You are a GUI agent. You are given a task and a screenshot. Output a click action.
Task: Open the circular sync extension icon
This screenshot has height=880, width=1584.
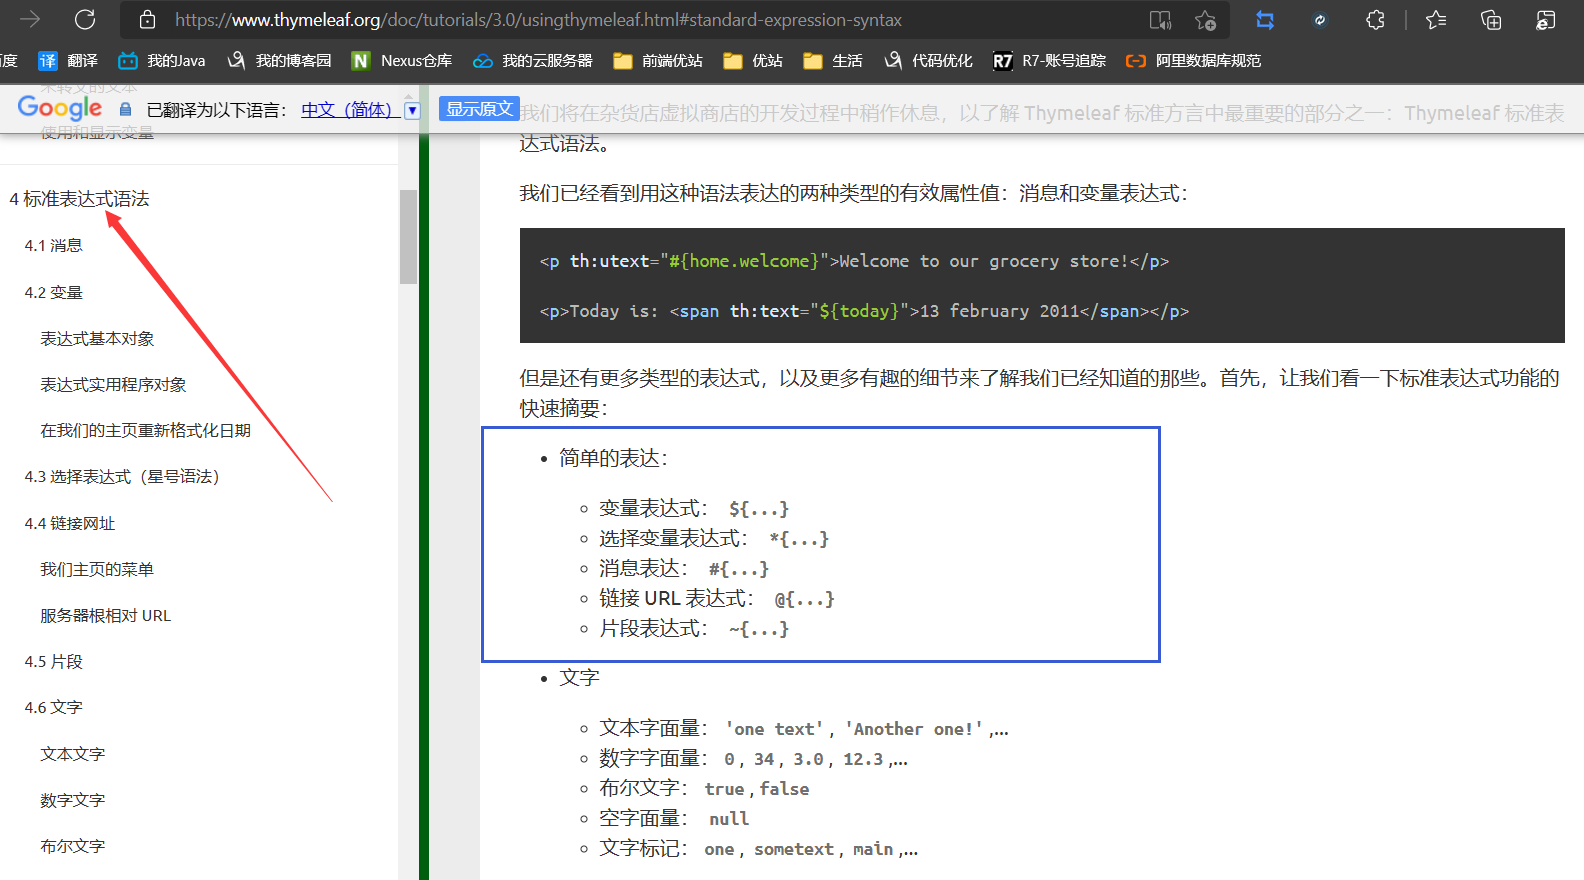pos(1320,20)
